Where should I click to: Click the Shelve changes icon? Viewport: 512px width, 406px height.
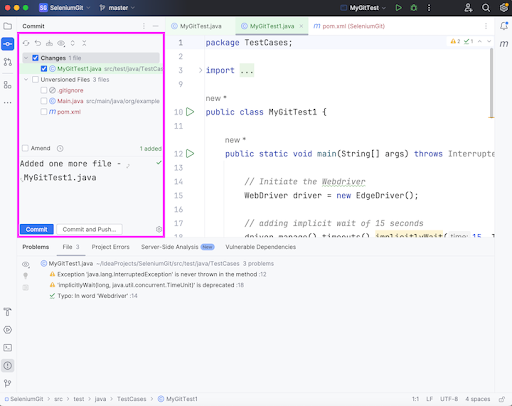tap(49, 43)
